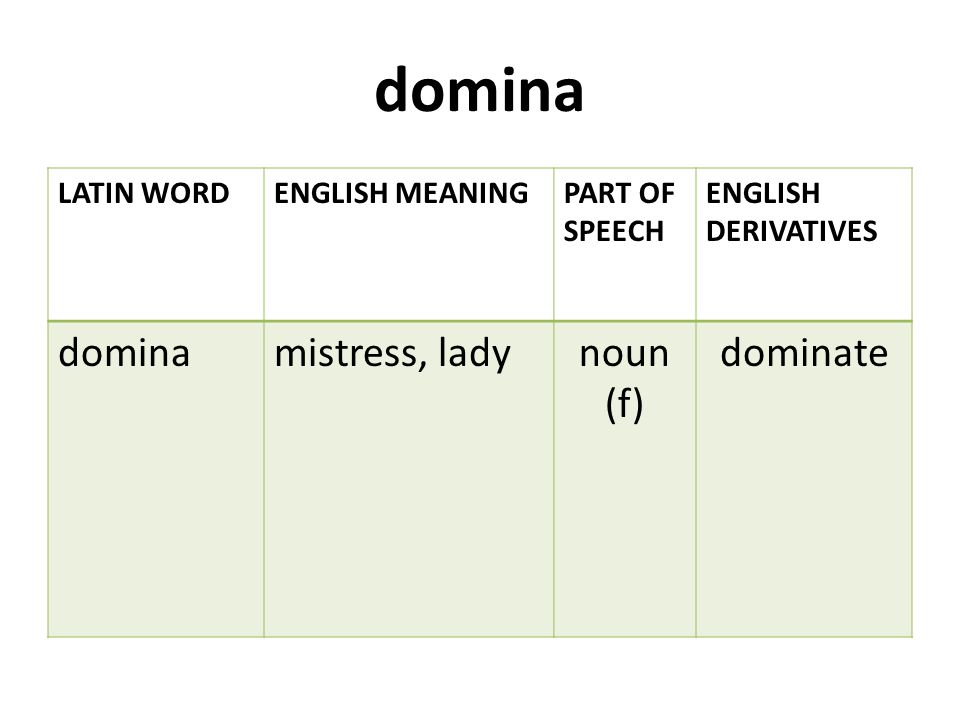Click the ENGLISH DERIVATIVES header cell
Viewport: 960px width, 720px height.
(x=804, y=244)
